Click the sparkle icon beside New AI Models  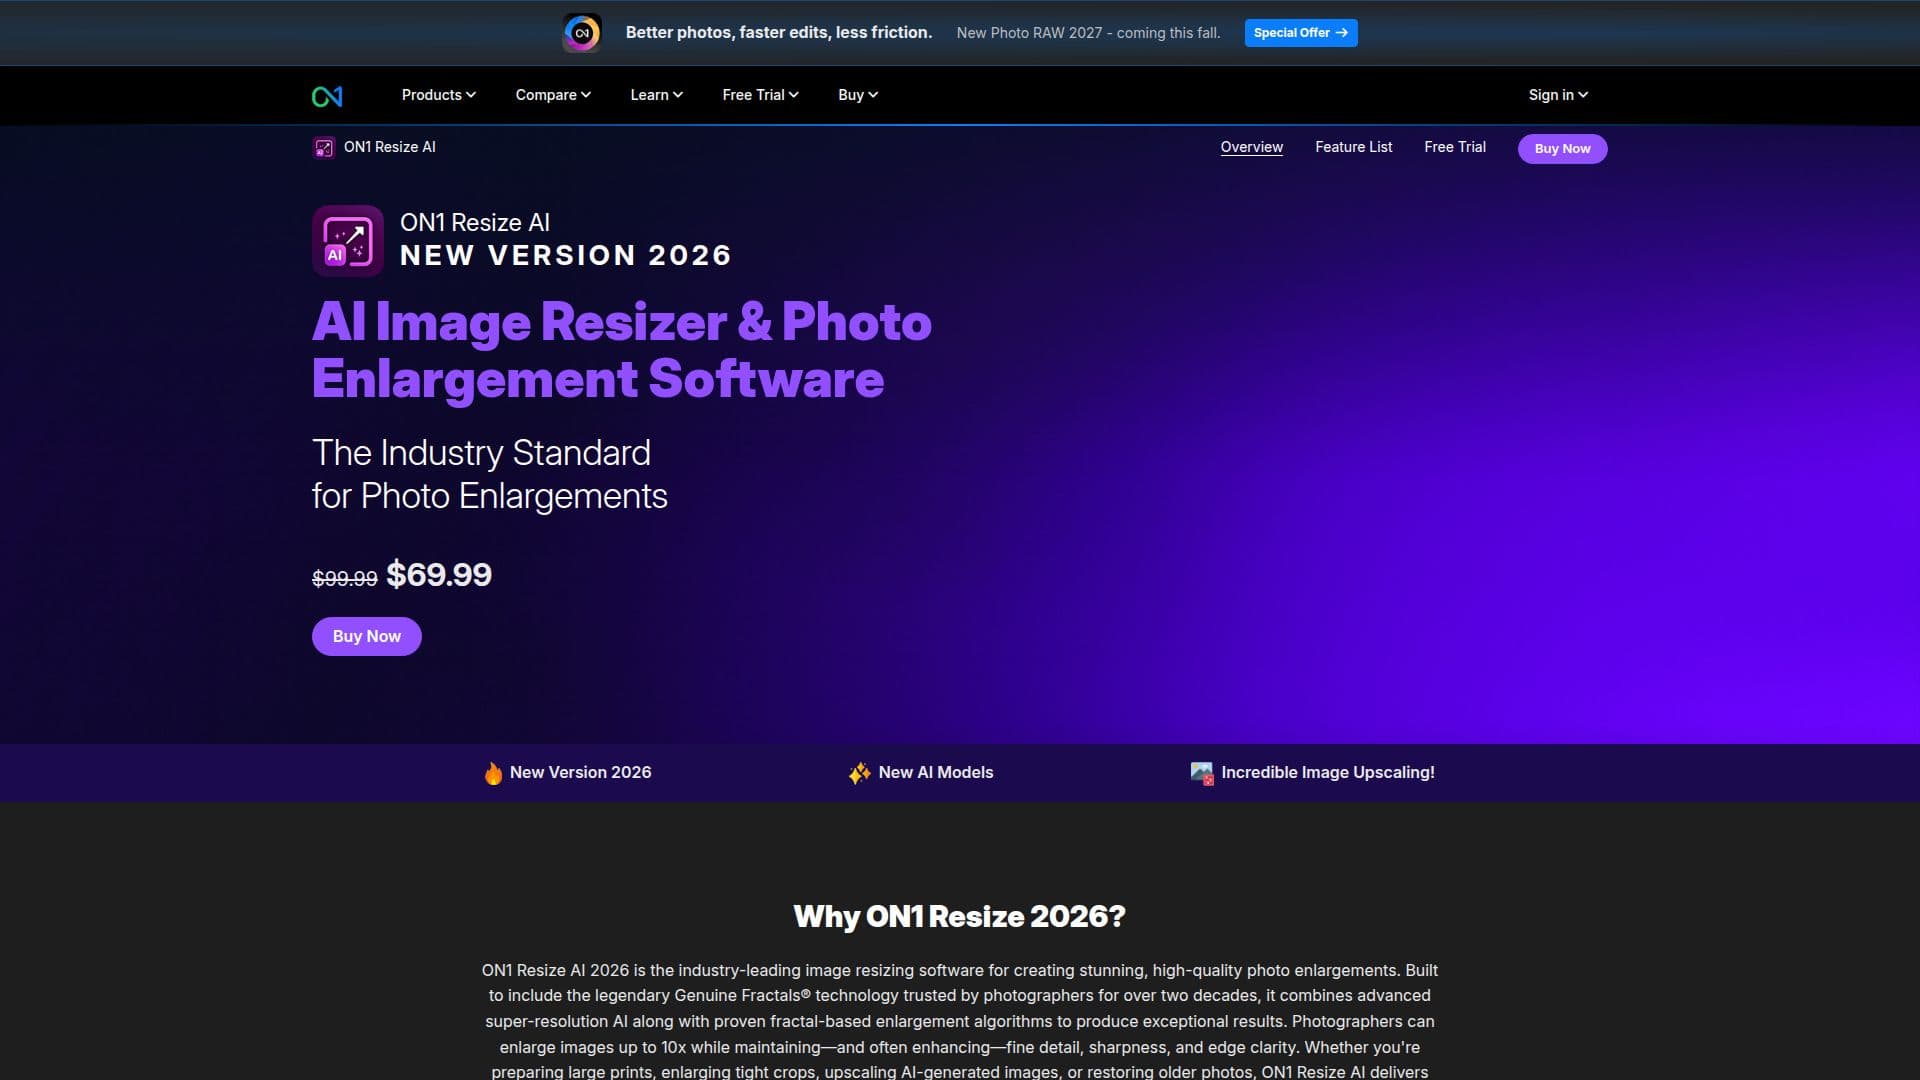859,773
